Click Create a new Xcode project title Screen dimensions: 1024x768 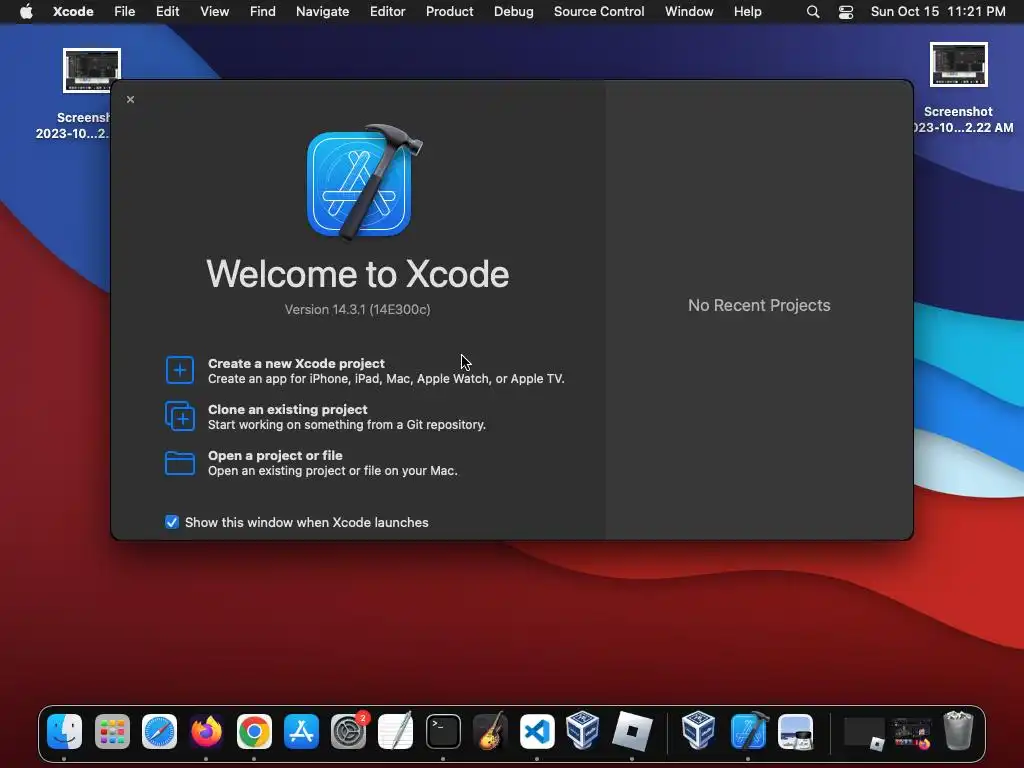coord(296,363)
